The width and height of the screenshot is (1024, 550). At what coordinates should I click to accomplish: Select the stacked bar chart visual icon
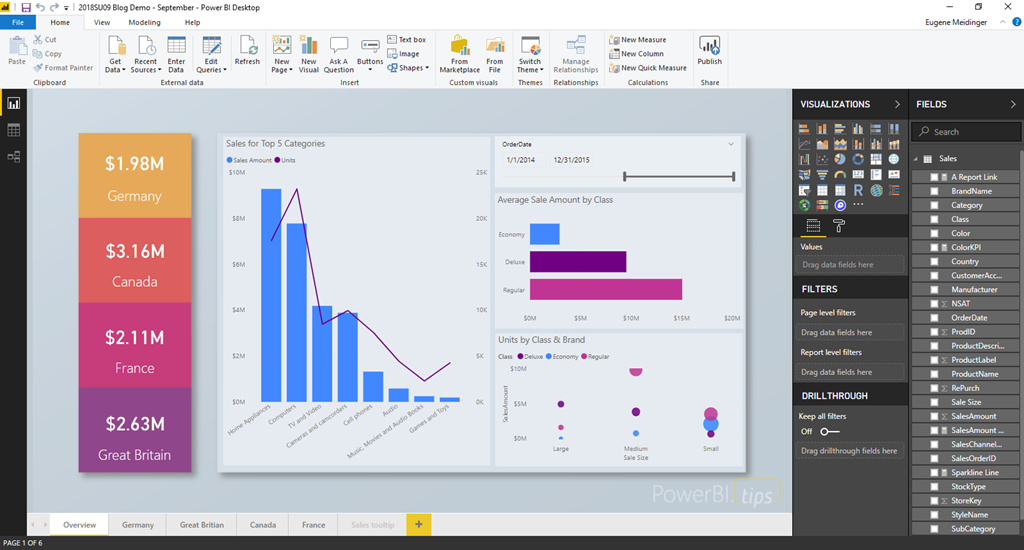(805, 129)
